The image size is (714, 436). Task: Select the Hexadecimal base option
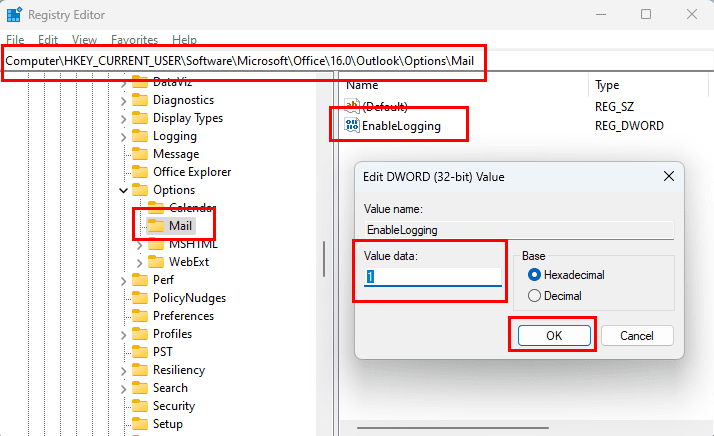tap(534, 275)
